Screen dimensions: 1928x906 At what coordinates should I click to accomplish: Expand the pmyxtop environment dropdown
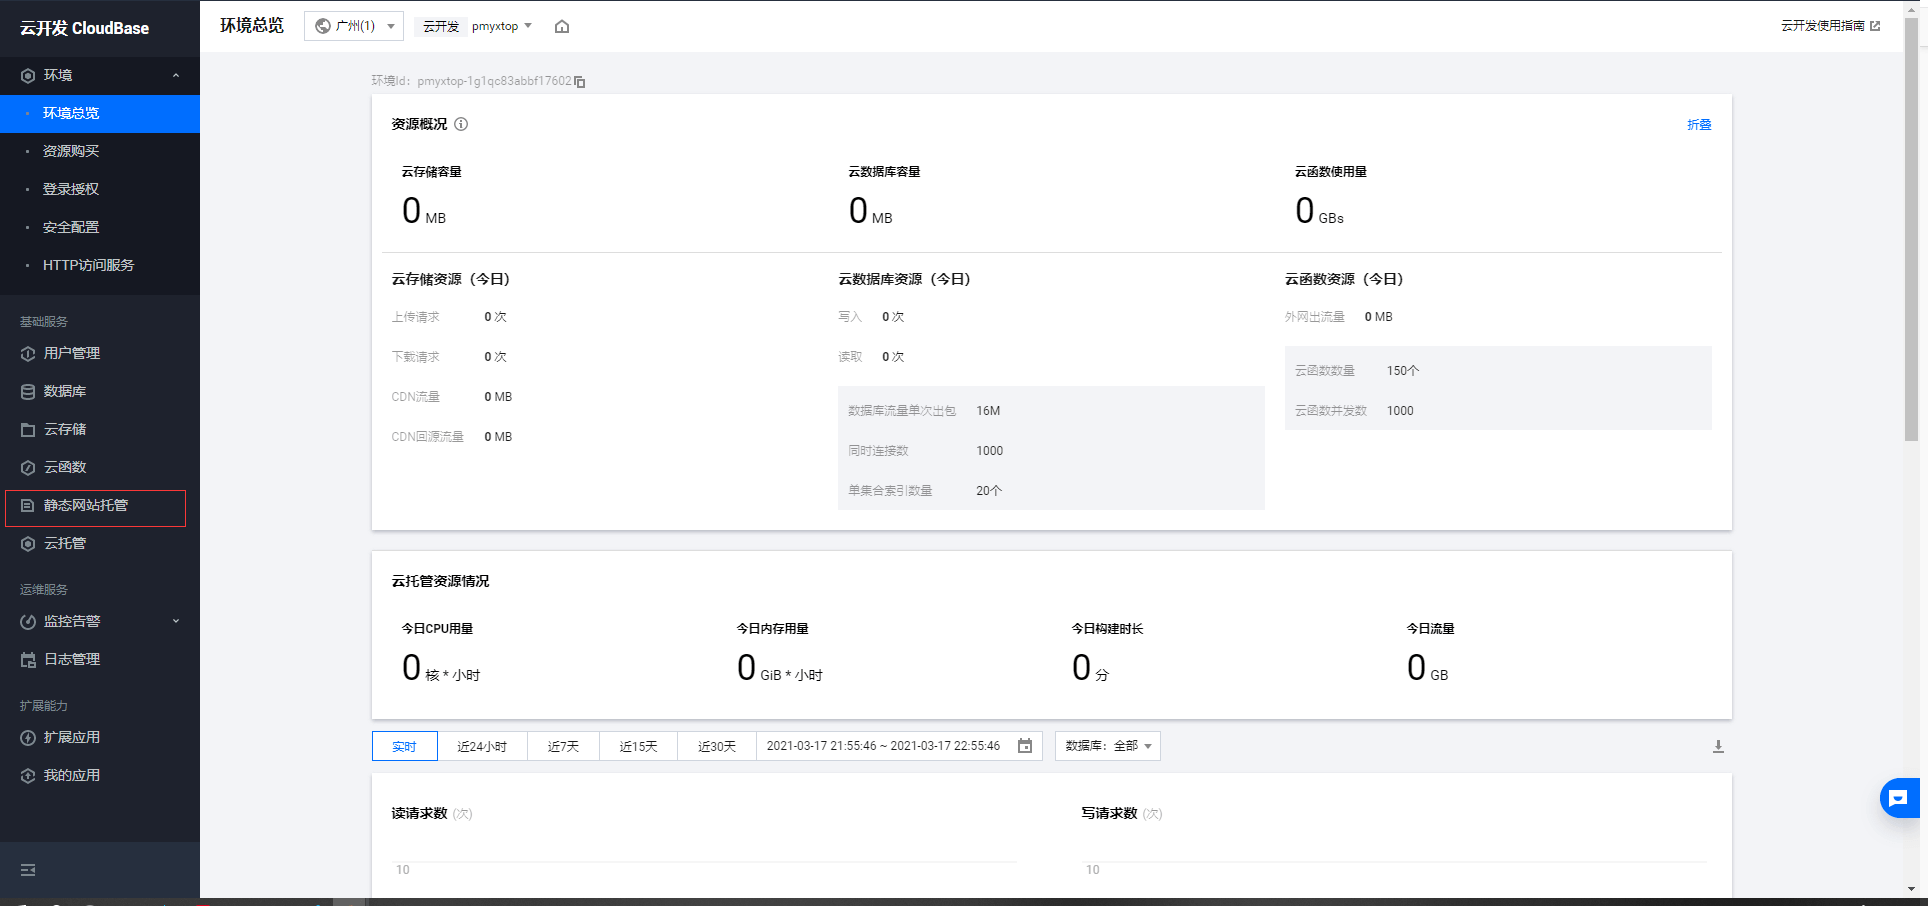coord(502,26)
